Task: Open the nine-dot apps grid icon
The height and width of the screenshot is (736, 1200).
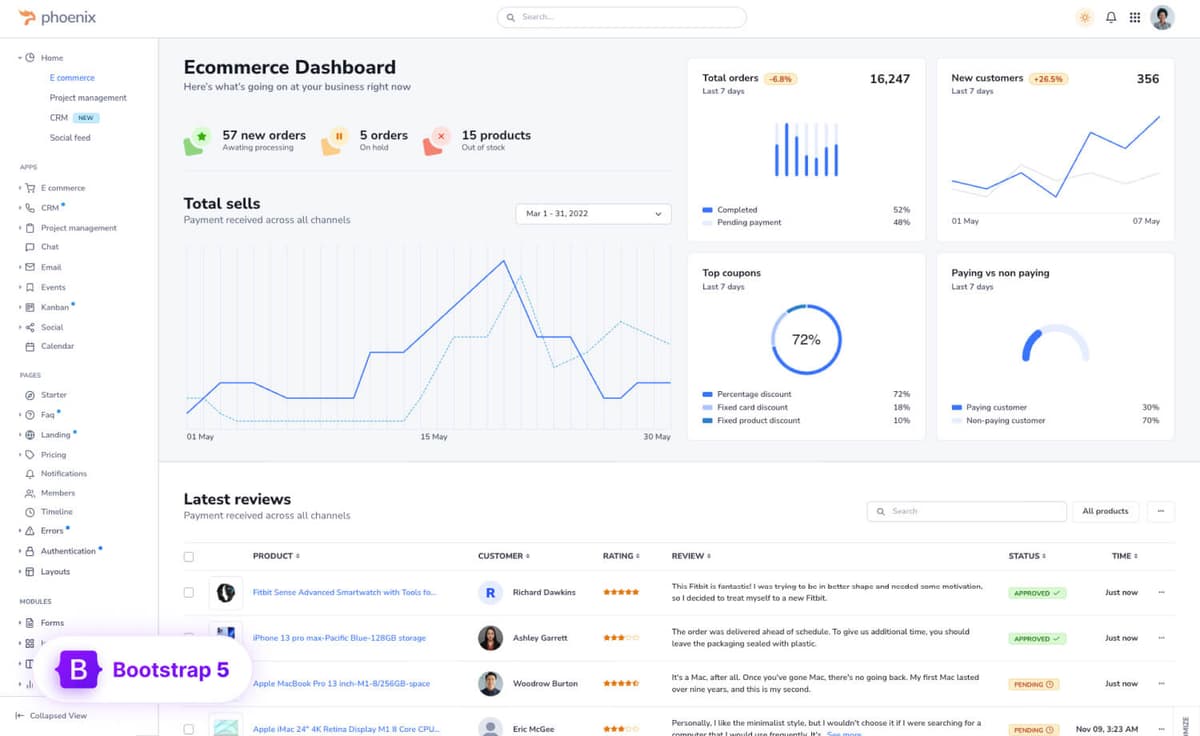Action: pos(1134,18)
